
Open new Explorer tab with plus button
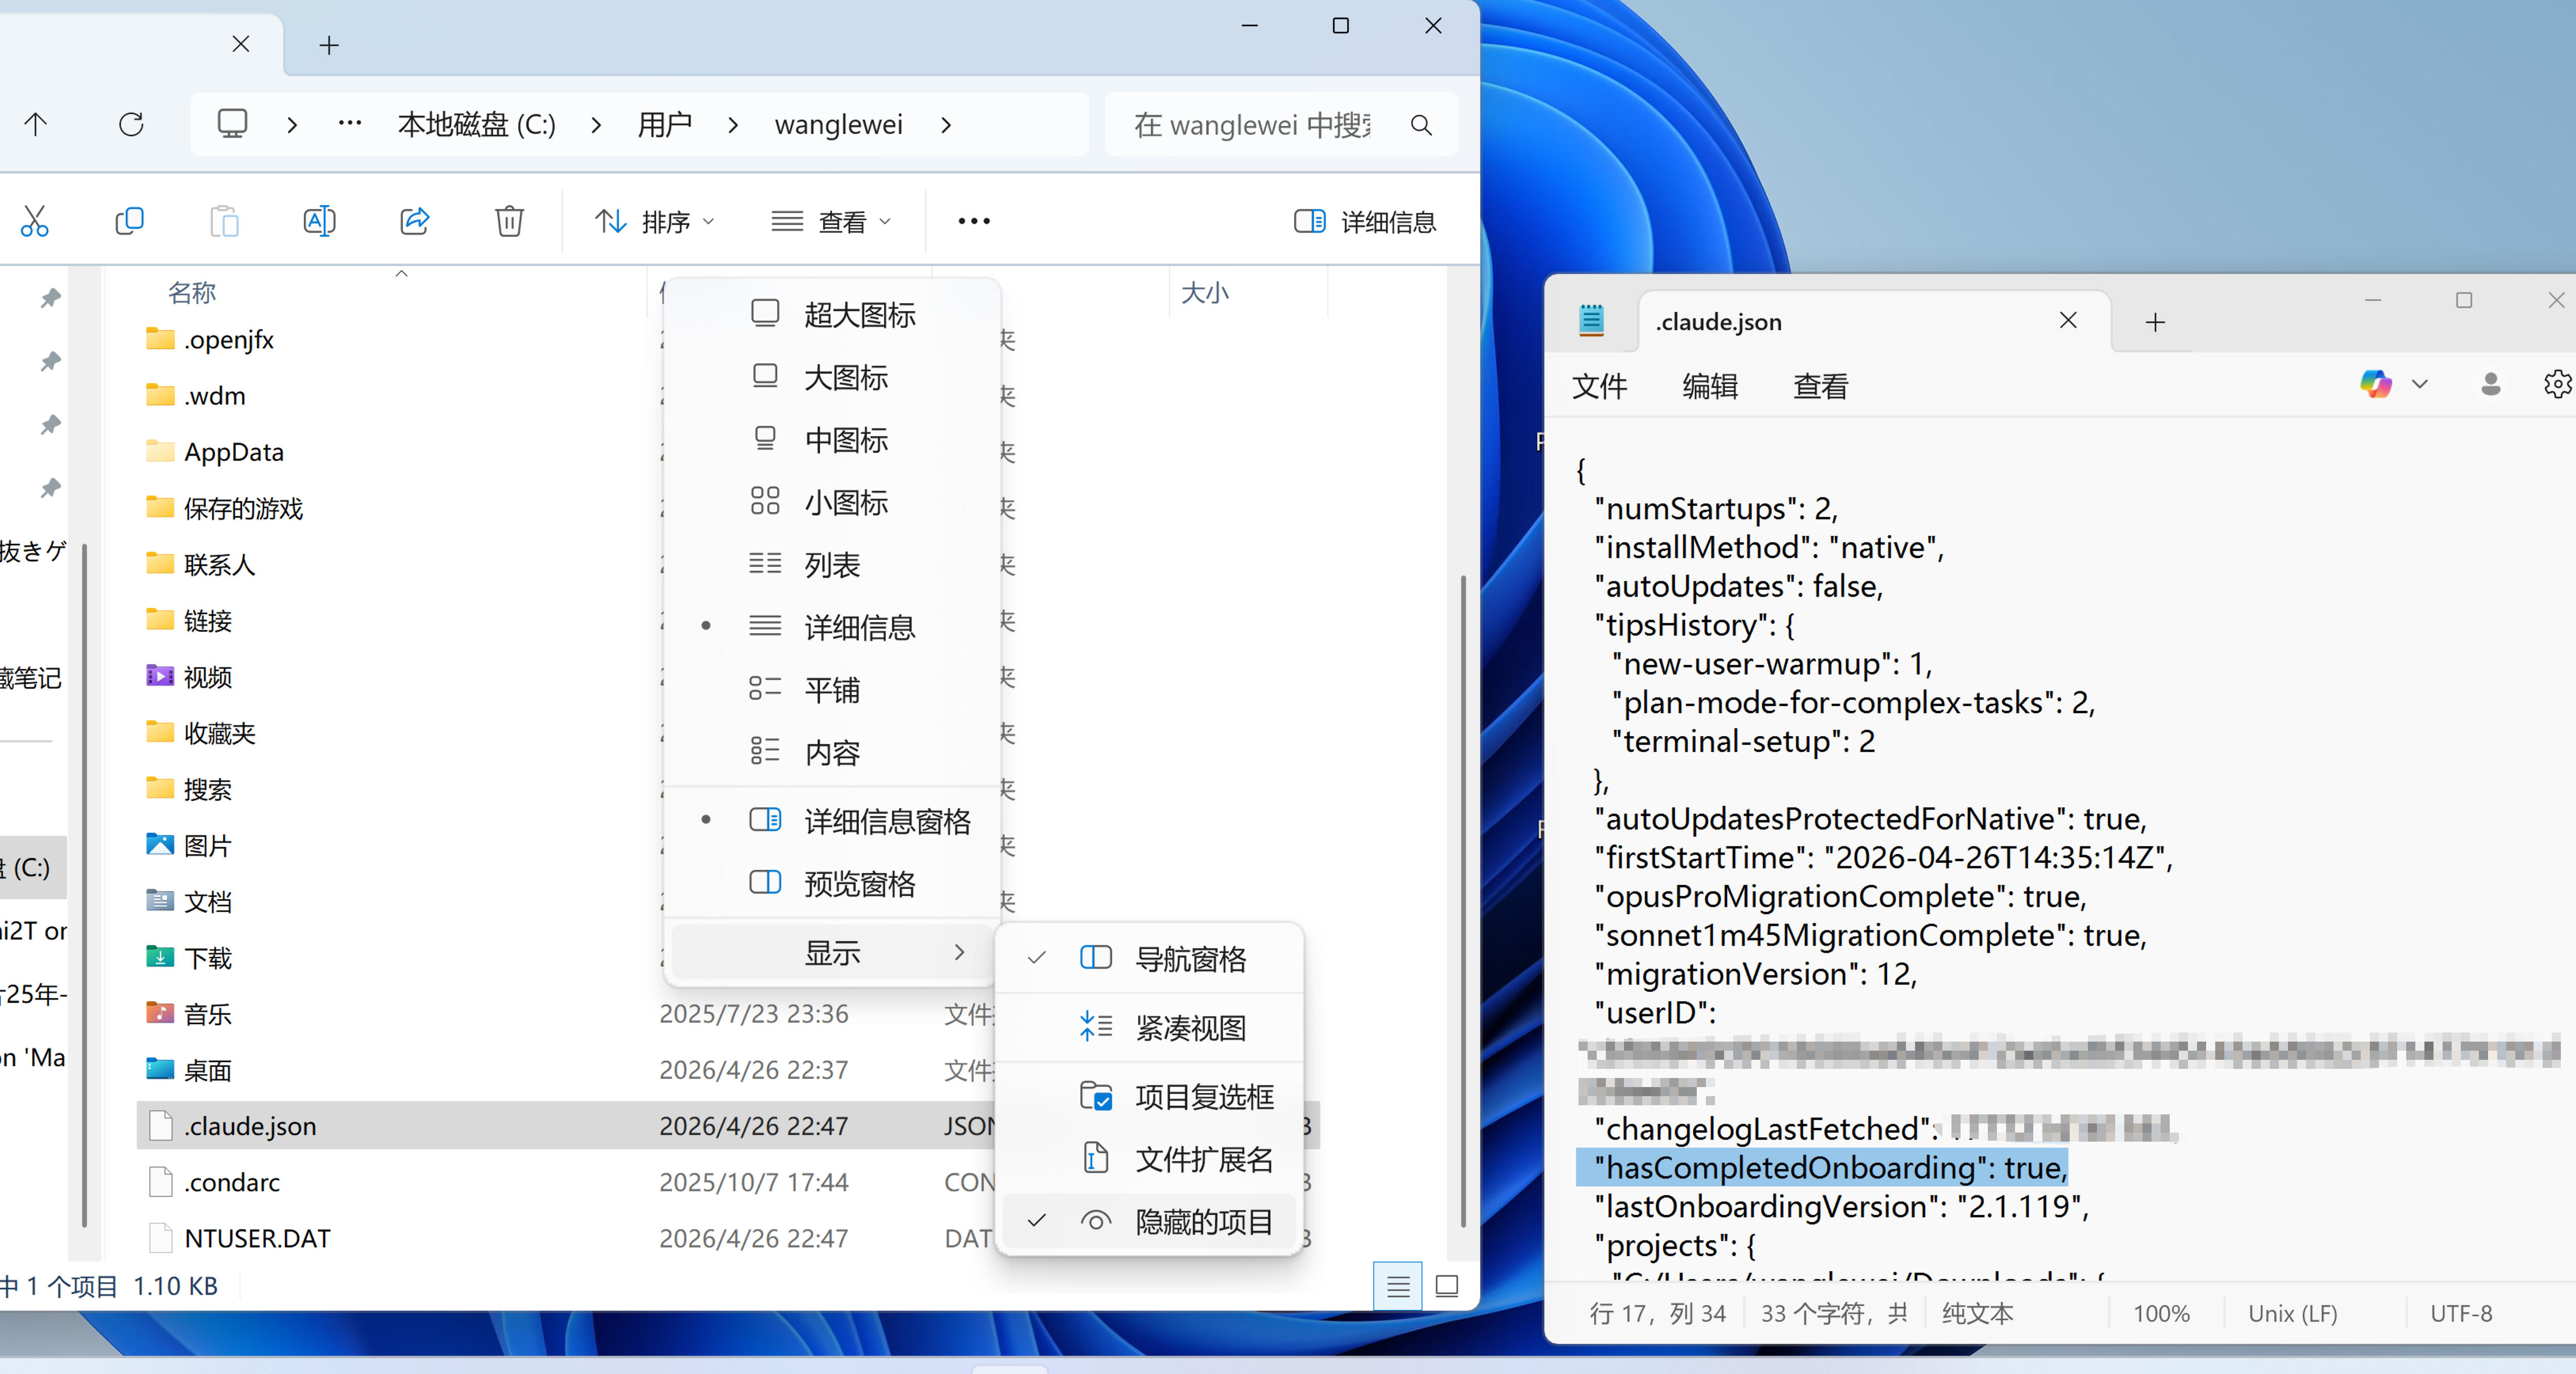tap(329, 45)
